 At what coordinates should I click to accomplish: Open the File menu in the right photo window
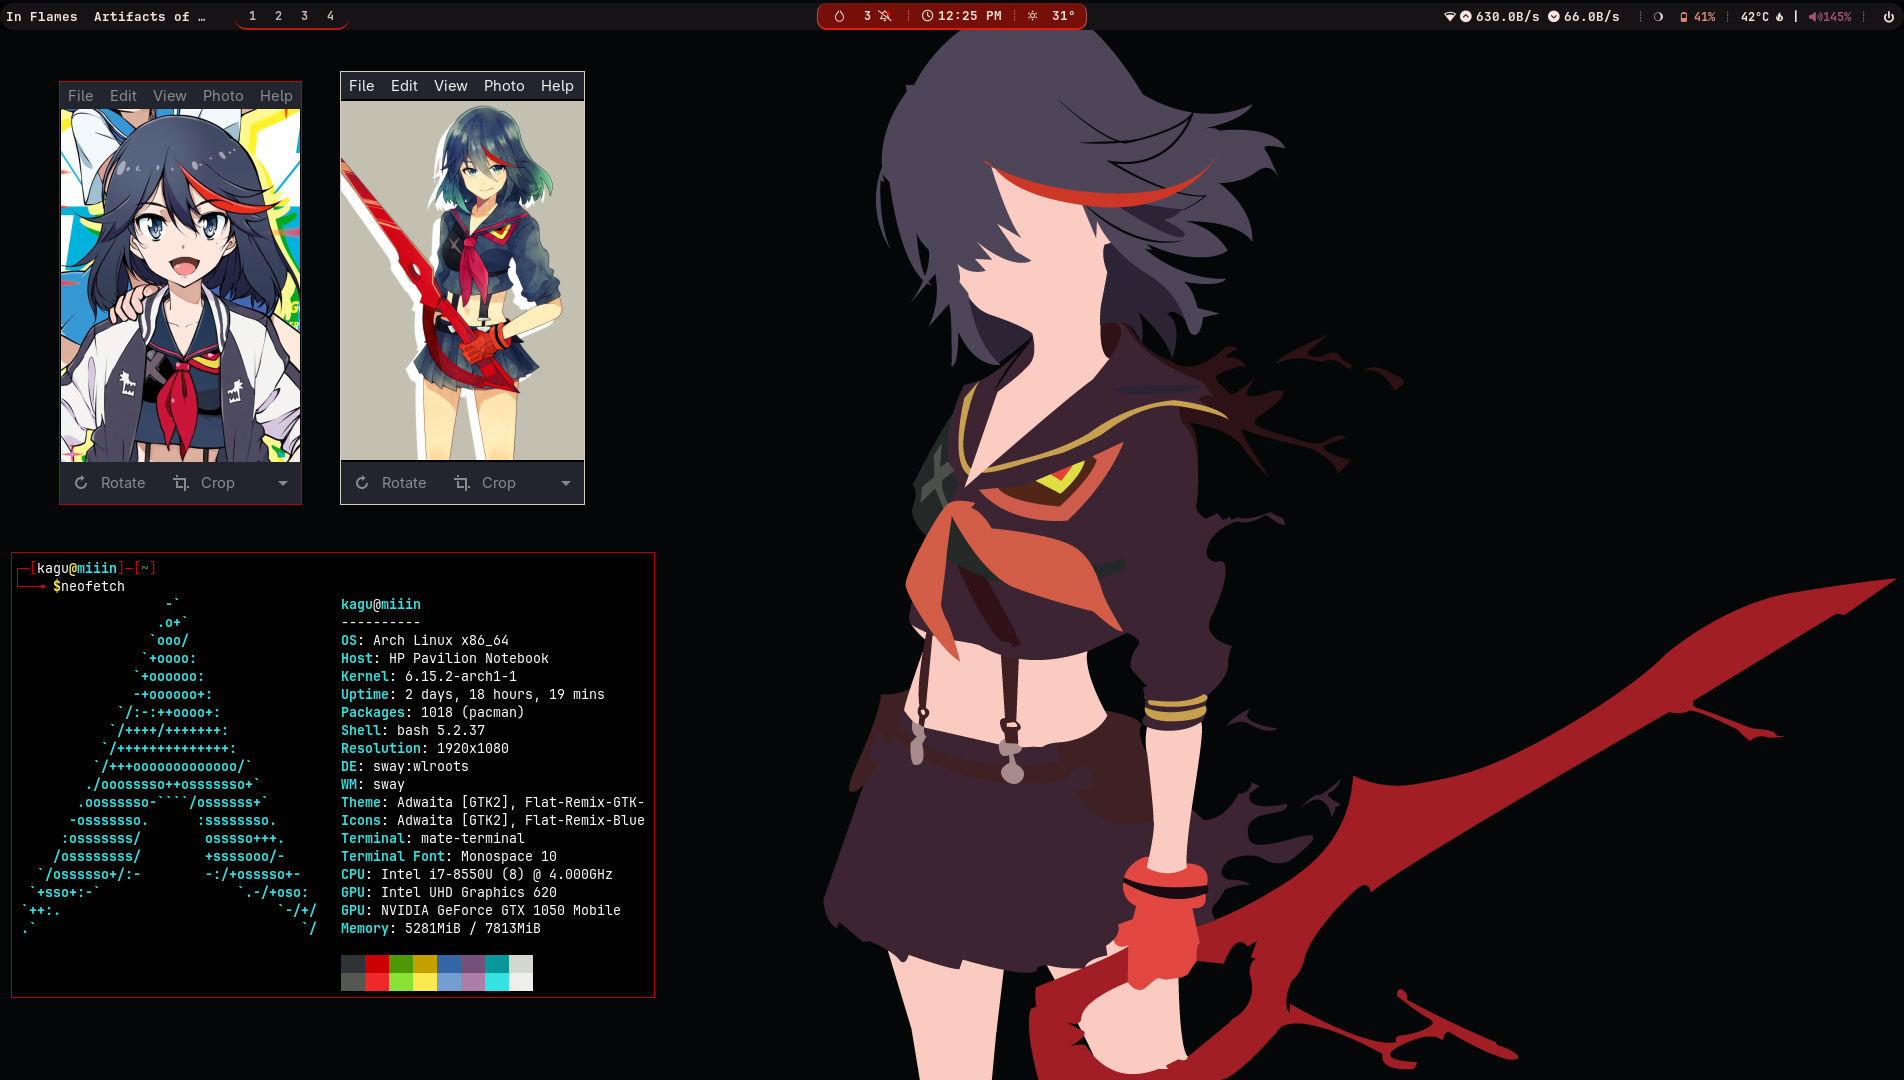click(x=361, y=86)
